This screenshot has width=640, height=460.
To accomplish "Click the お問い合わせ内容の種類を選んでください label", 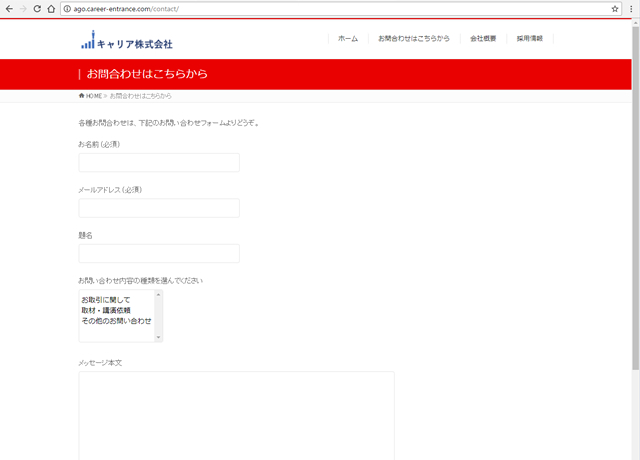I will [140, 280].
